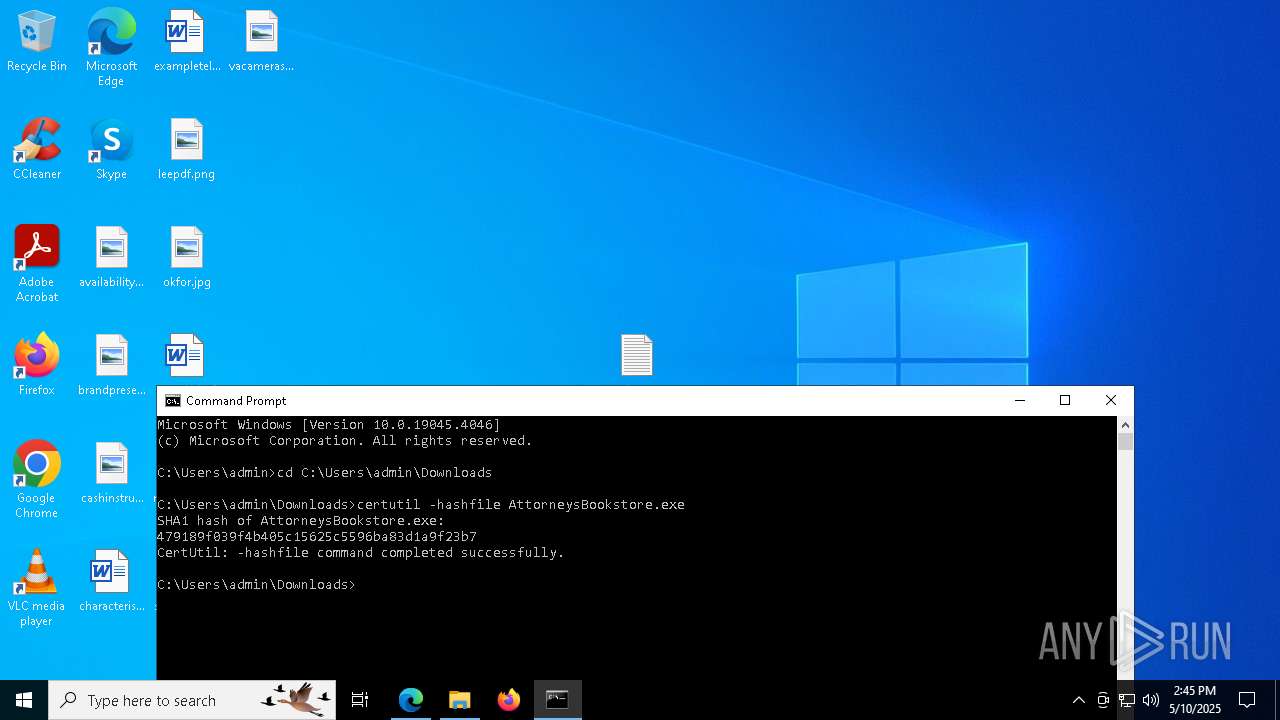Image resolution: width=1280 pixels, height=720 pixels.
Task: Open the clock showing 2:45 PM
Action: pos(1195,700)
